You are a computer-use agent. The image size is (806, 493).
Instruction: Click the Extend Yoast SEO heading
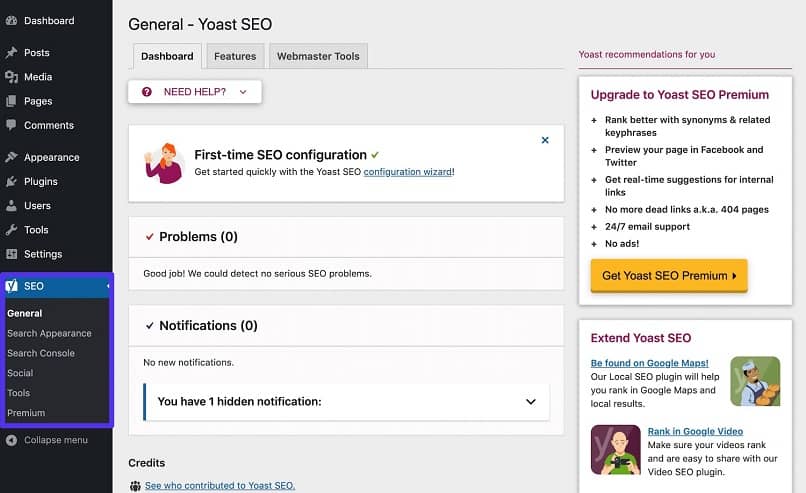(640, 338)
